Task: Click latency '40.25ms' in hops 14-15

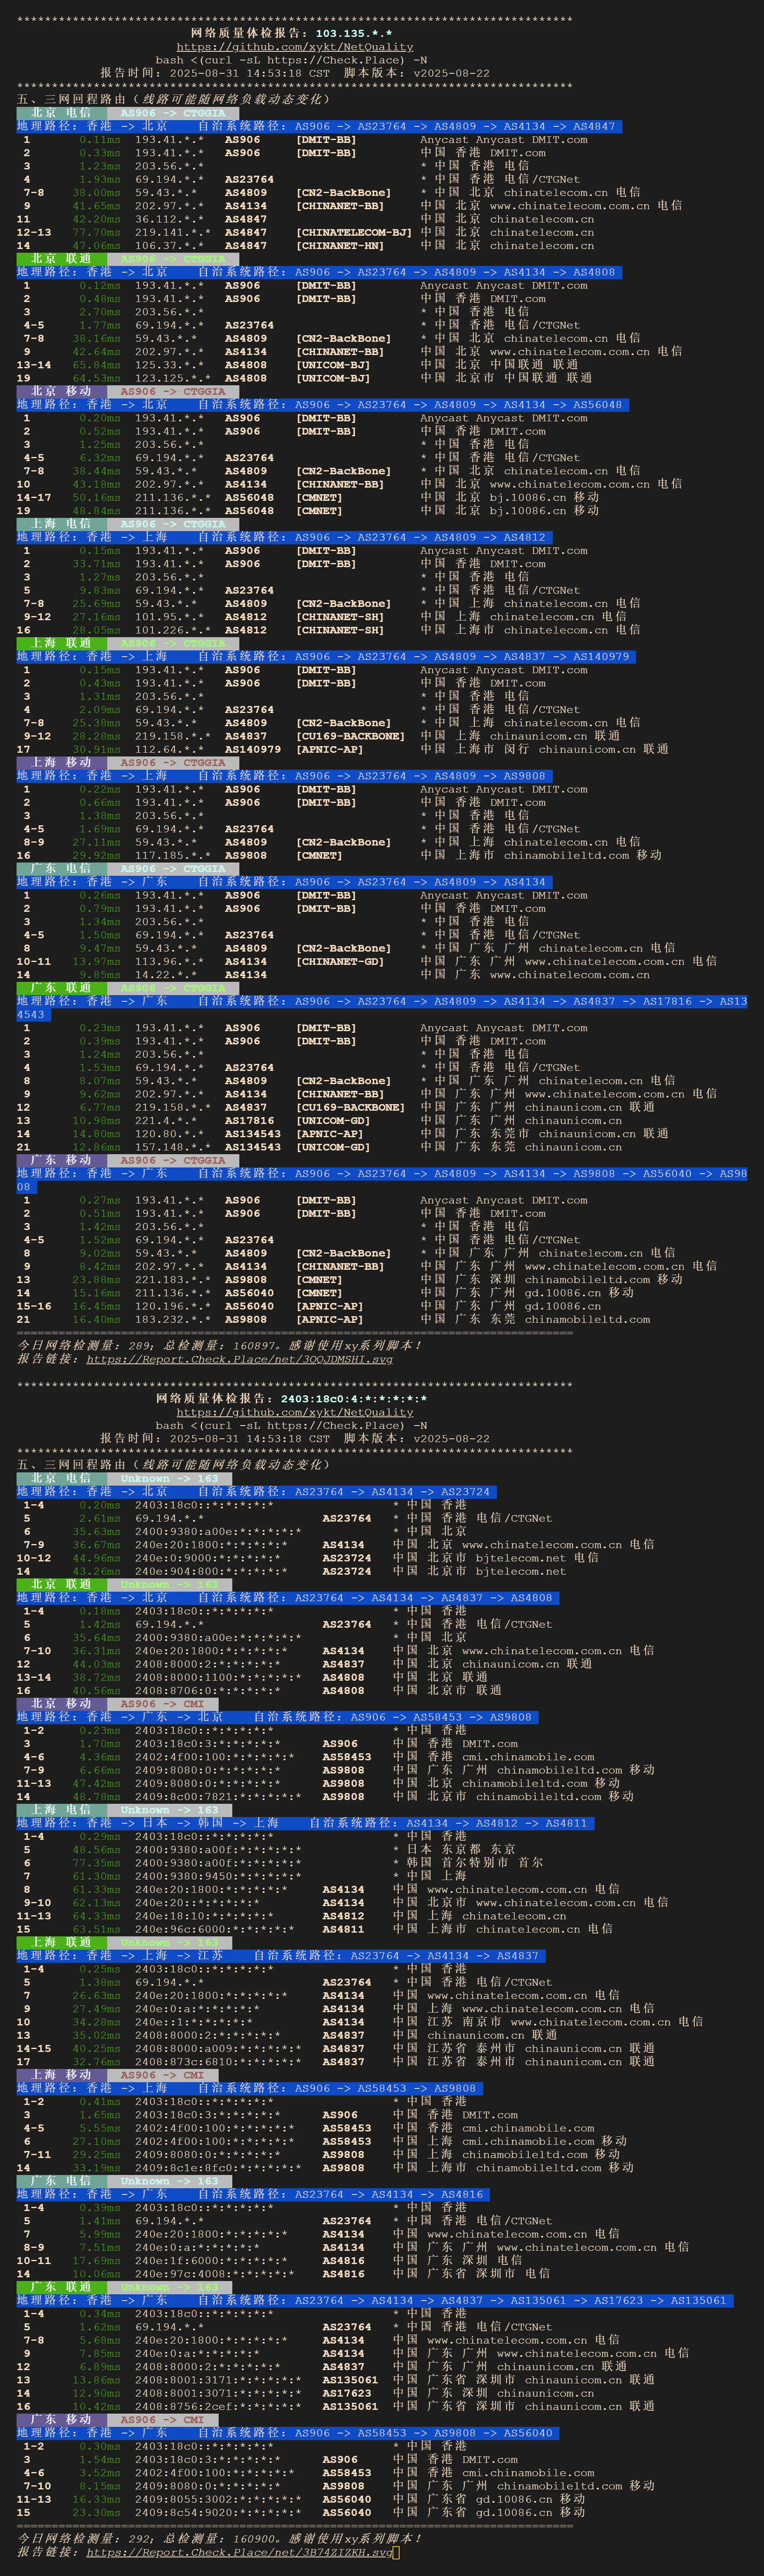Action: (97, 2048)
